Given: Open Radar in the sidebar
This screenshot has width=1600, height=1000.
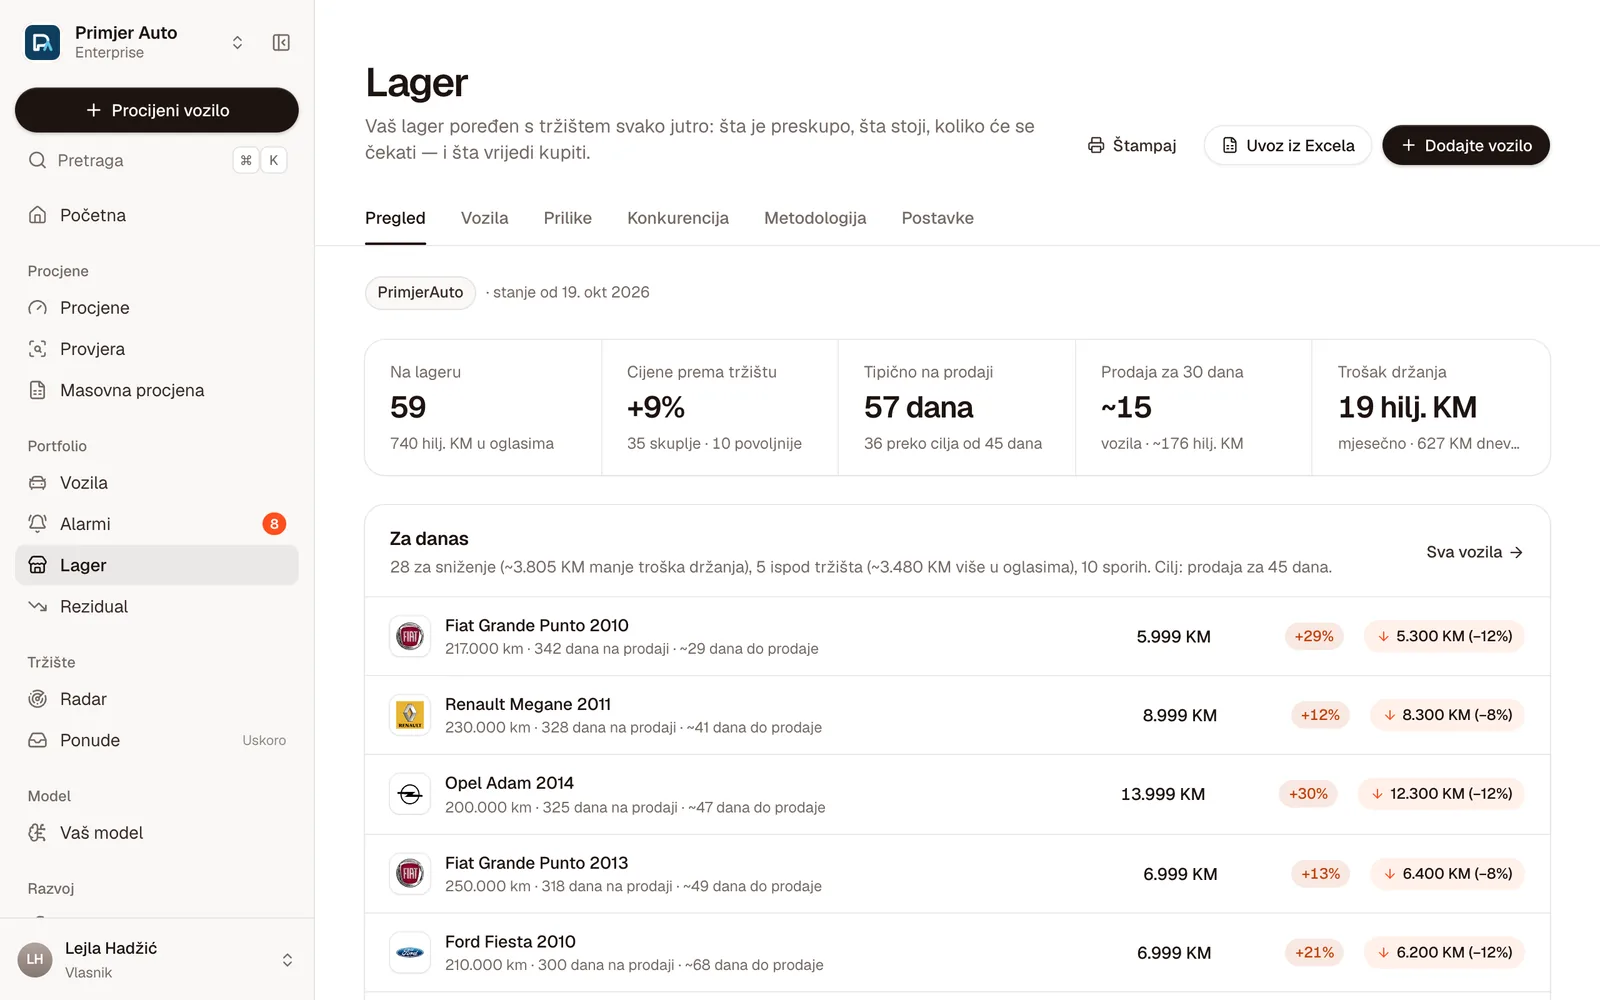Looking at the screenshot, I should click(x=157, y=699).
